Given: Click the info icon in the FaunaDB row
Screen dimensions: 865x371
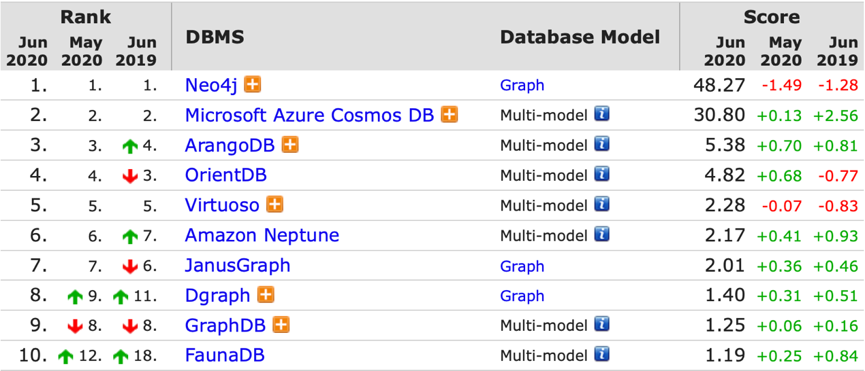Looking at the screenshot, I should pyautogui.click(x=601, y=354).
